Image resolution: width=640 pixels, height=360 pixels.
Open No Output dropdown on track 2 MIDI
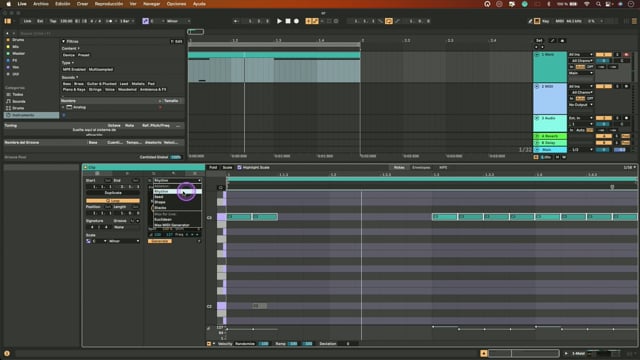click(580, 105)
